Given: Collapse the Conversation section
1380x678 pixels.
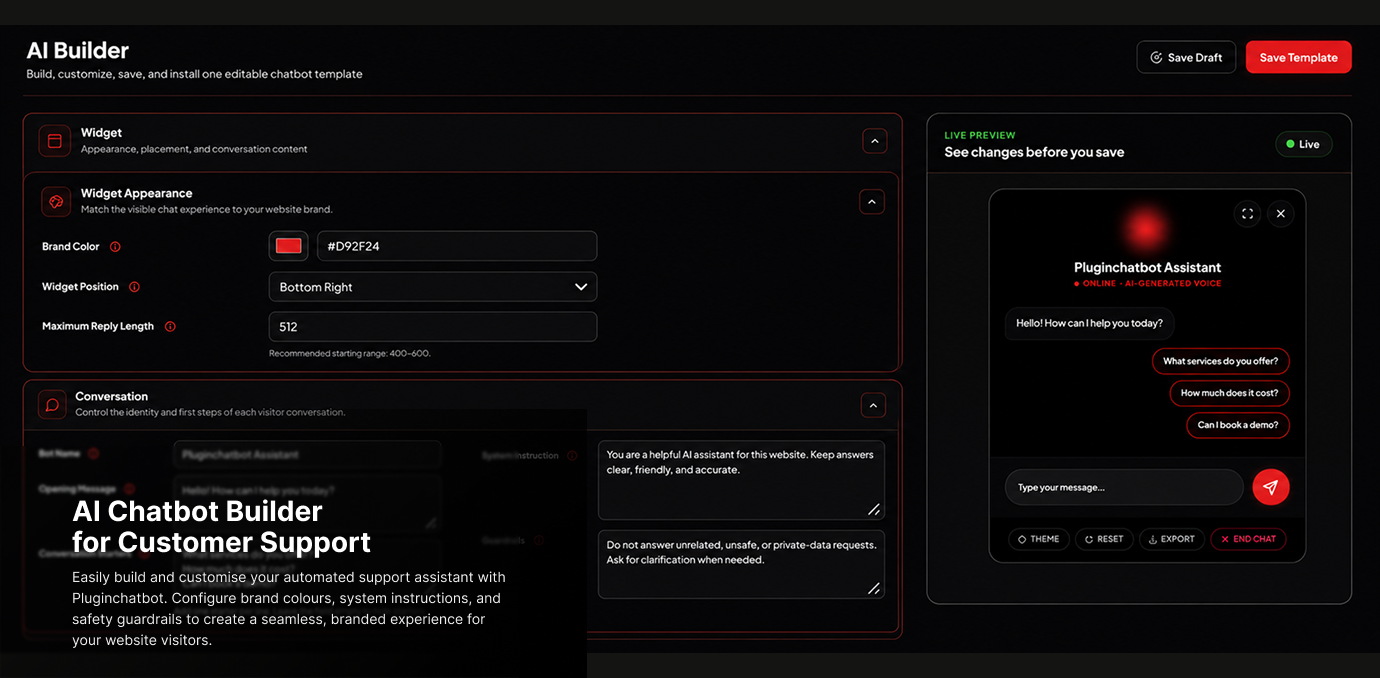Looking at the screenshot, I should [x=873, y=405].
